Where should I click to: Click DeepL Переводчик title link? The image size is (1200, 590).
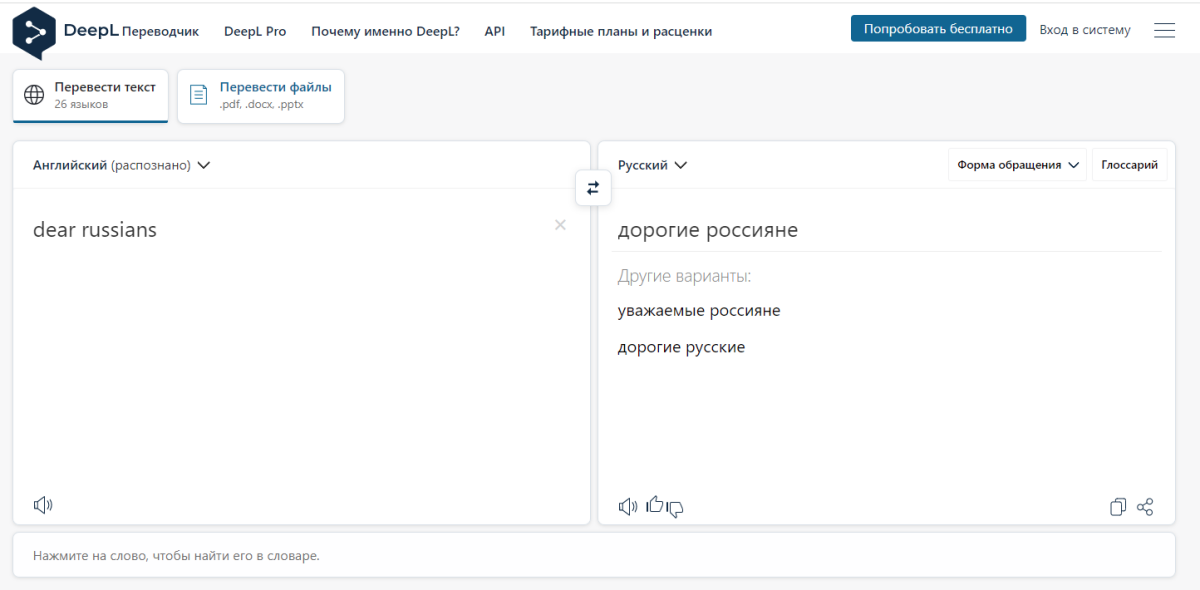[131, 31]
